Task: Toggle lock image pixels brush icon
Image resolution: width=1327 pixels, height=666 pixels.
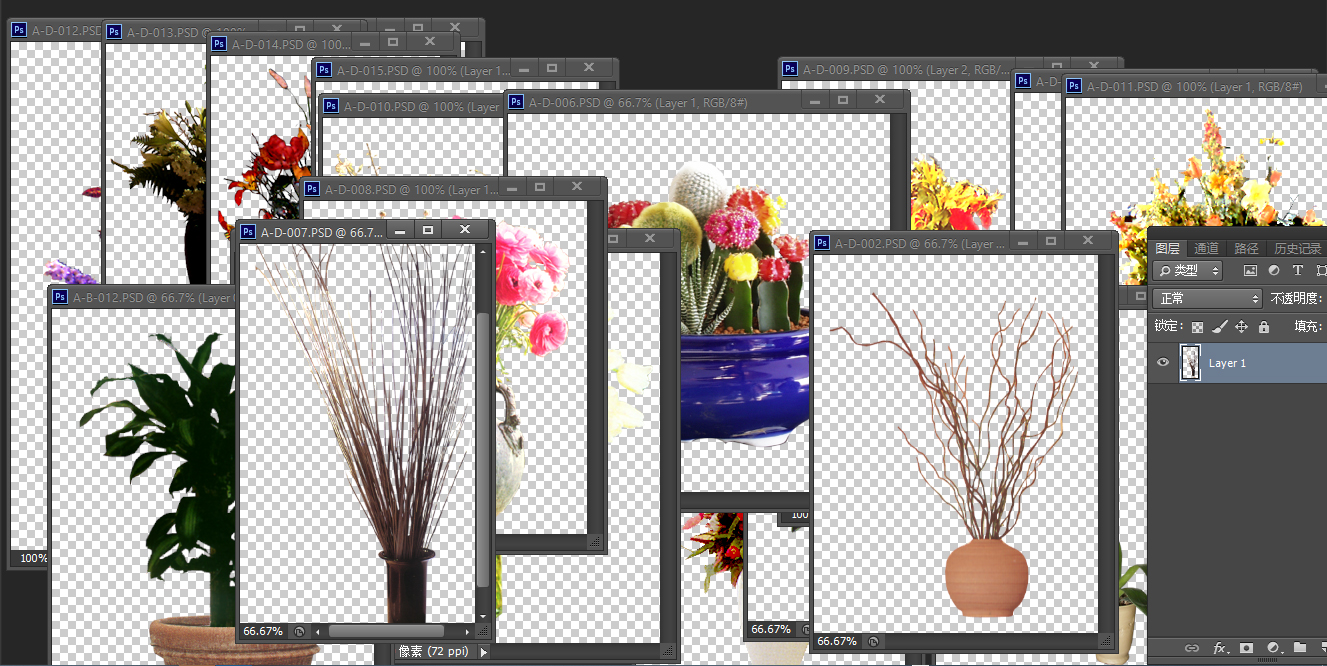Action: tap(1219, 327)
